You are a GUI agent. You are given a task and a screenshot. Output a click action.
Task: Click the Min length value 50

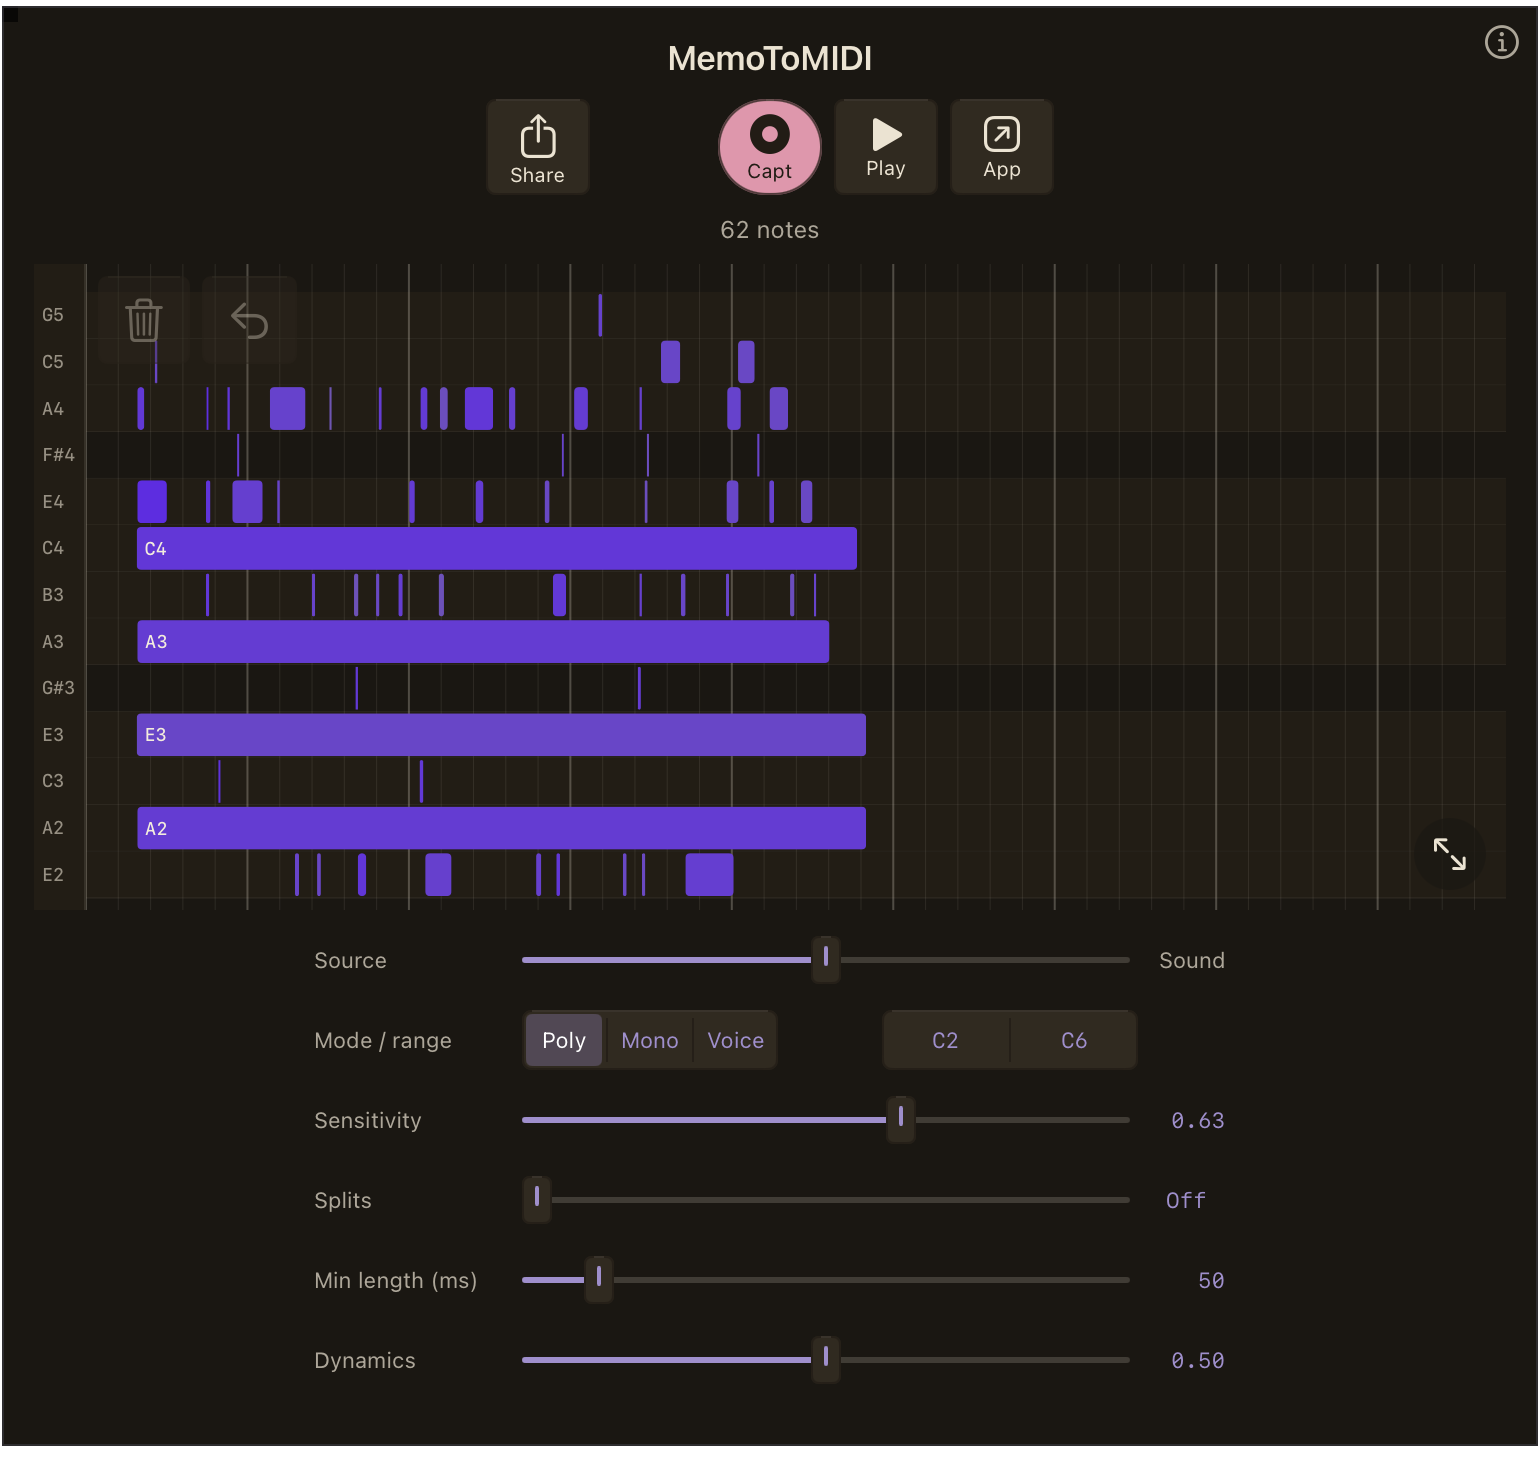[1211, 1280]
